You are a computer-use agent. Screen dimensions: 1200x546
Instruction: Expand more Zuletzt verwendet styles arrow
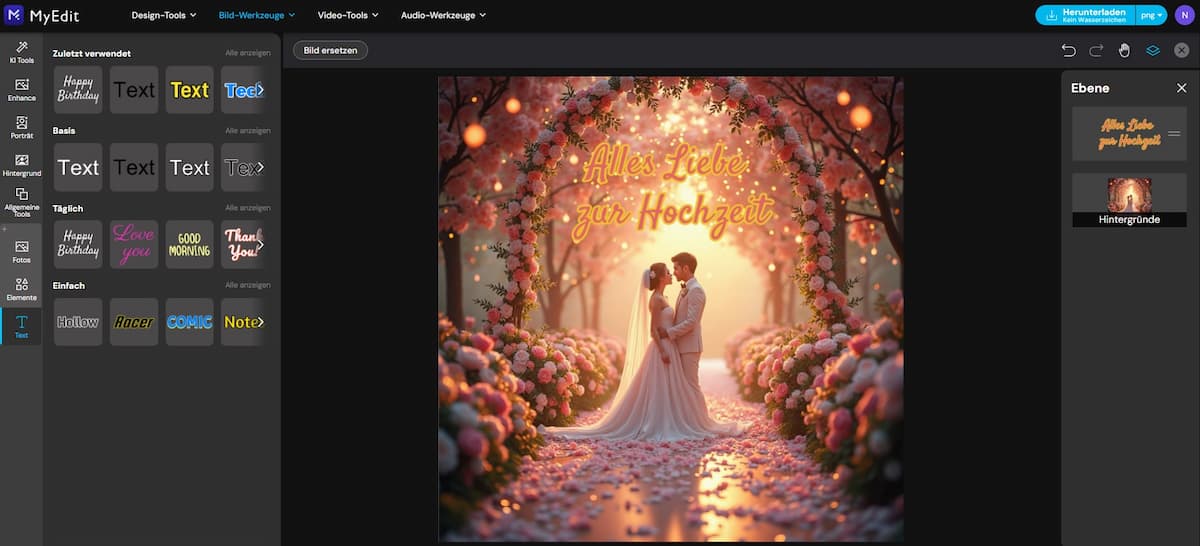click(x=260, y=90)
